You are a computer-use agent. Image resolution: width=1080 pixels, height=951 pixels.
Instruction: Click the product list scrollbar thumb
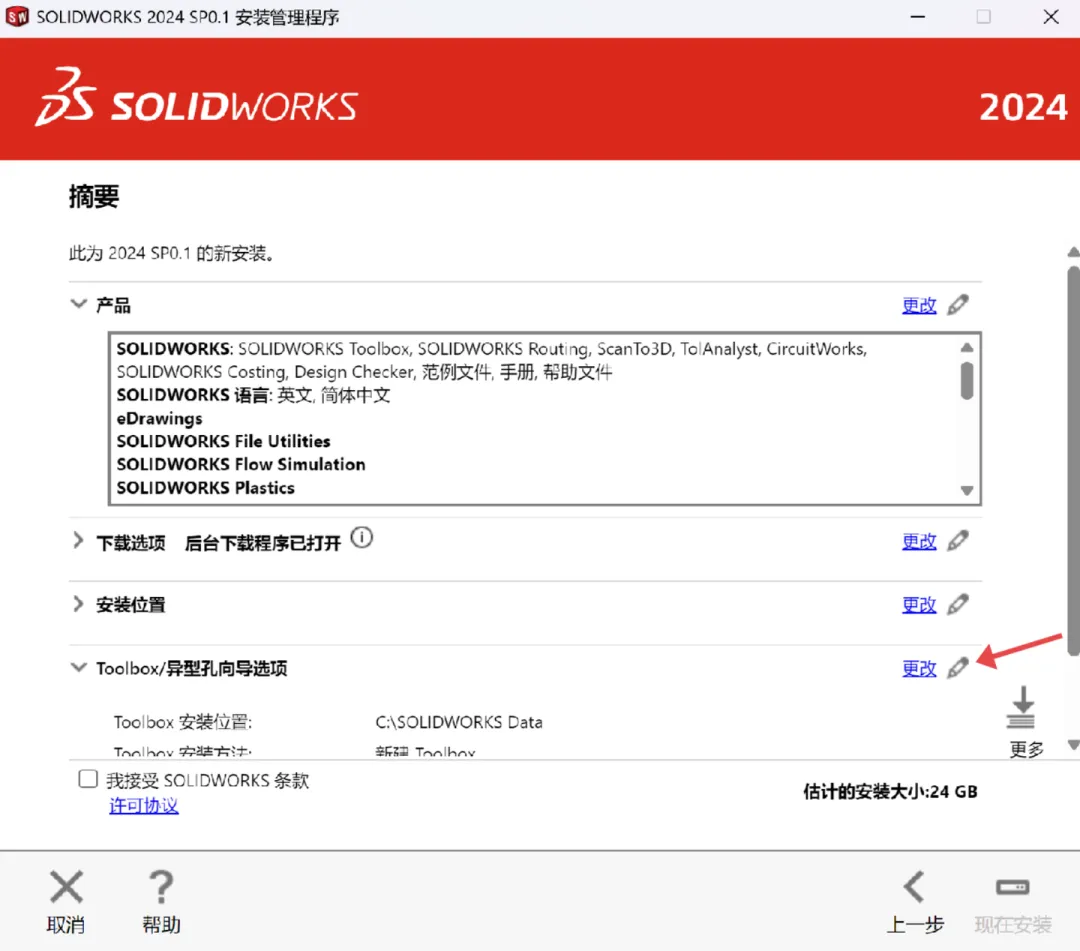[967, 380]
